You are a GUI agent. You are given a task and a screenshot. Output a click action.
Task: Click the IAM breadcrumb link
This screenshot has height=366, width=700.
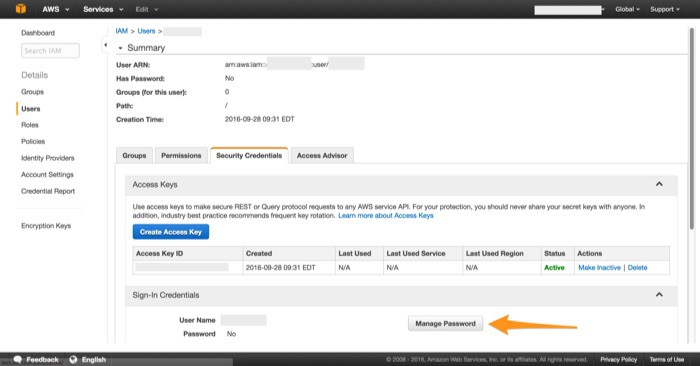121,31
